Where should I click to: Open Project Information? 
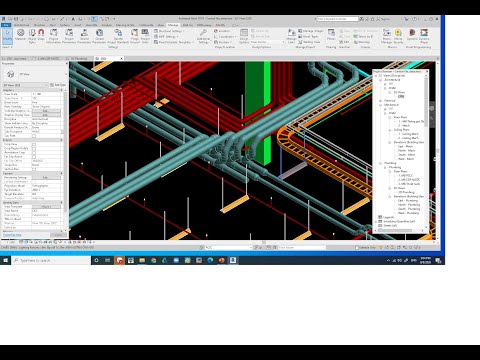click(53, 36)
